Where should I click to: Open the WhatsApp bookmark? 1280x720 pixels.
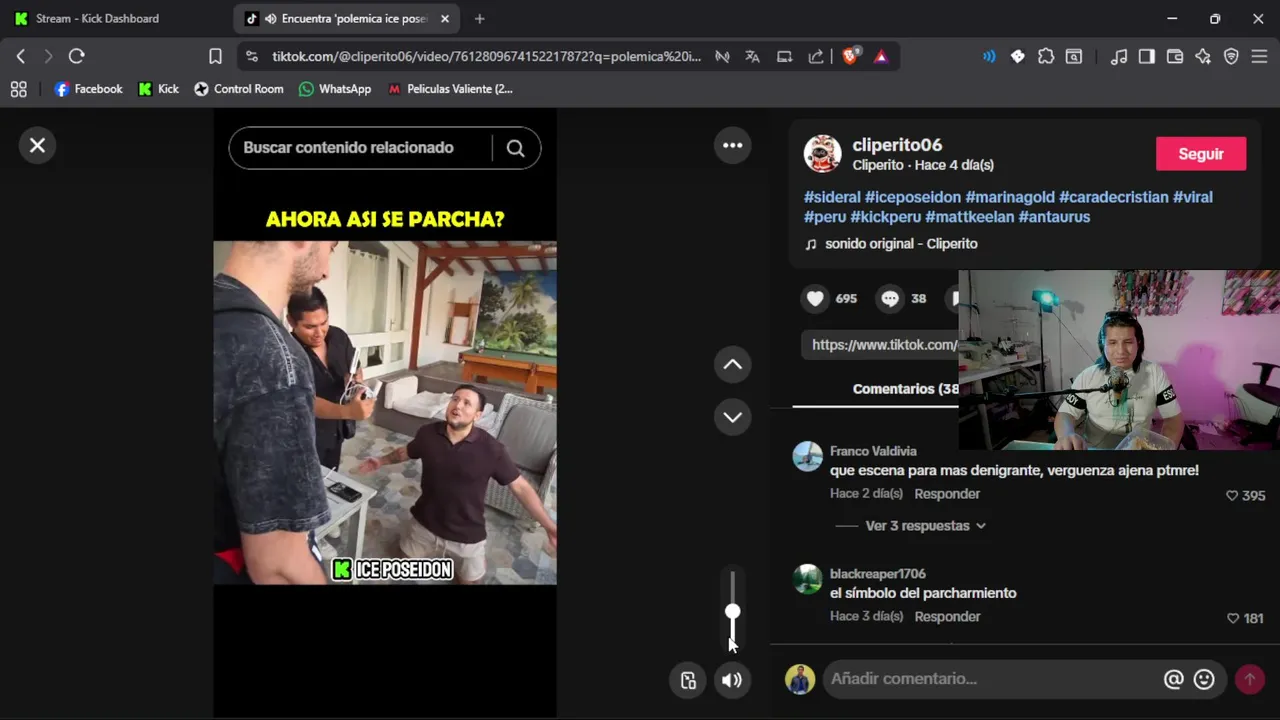coord(334,89)
